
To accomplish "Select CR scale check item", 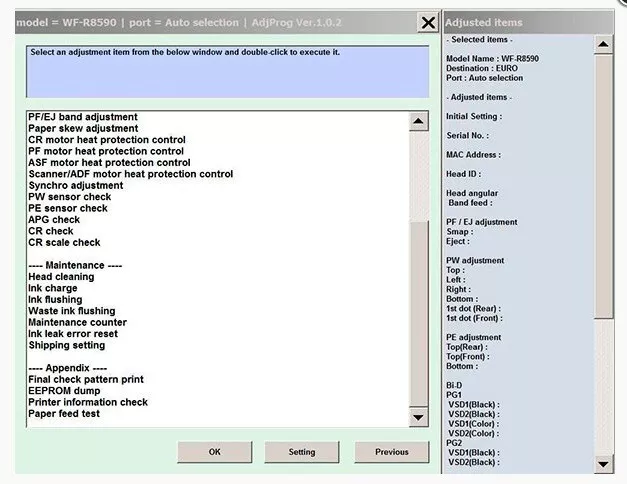I will (x=64, y=242).
